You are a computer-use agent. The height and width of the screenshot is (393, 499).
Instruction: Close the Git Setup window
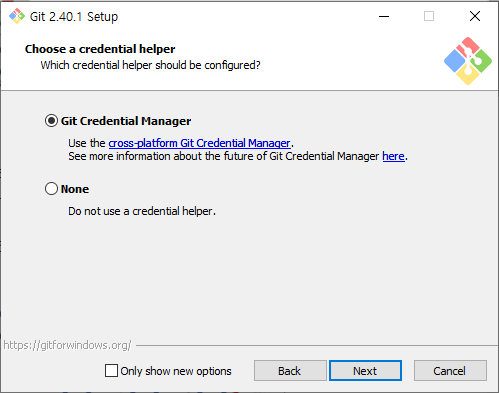coord(475,16)
